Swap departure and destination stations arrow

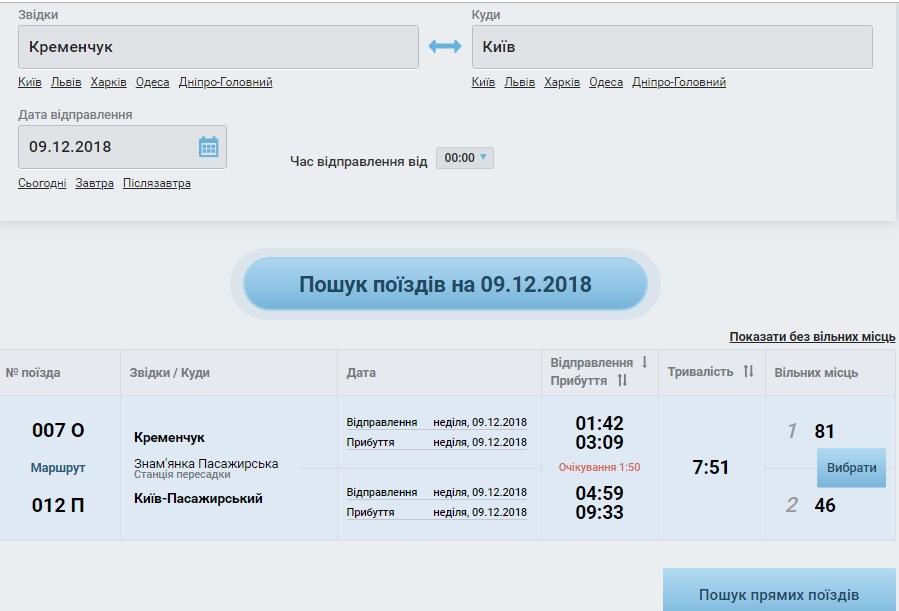(x=445, y=47)
